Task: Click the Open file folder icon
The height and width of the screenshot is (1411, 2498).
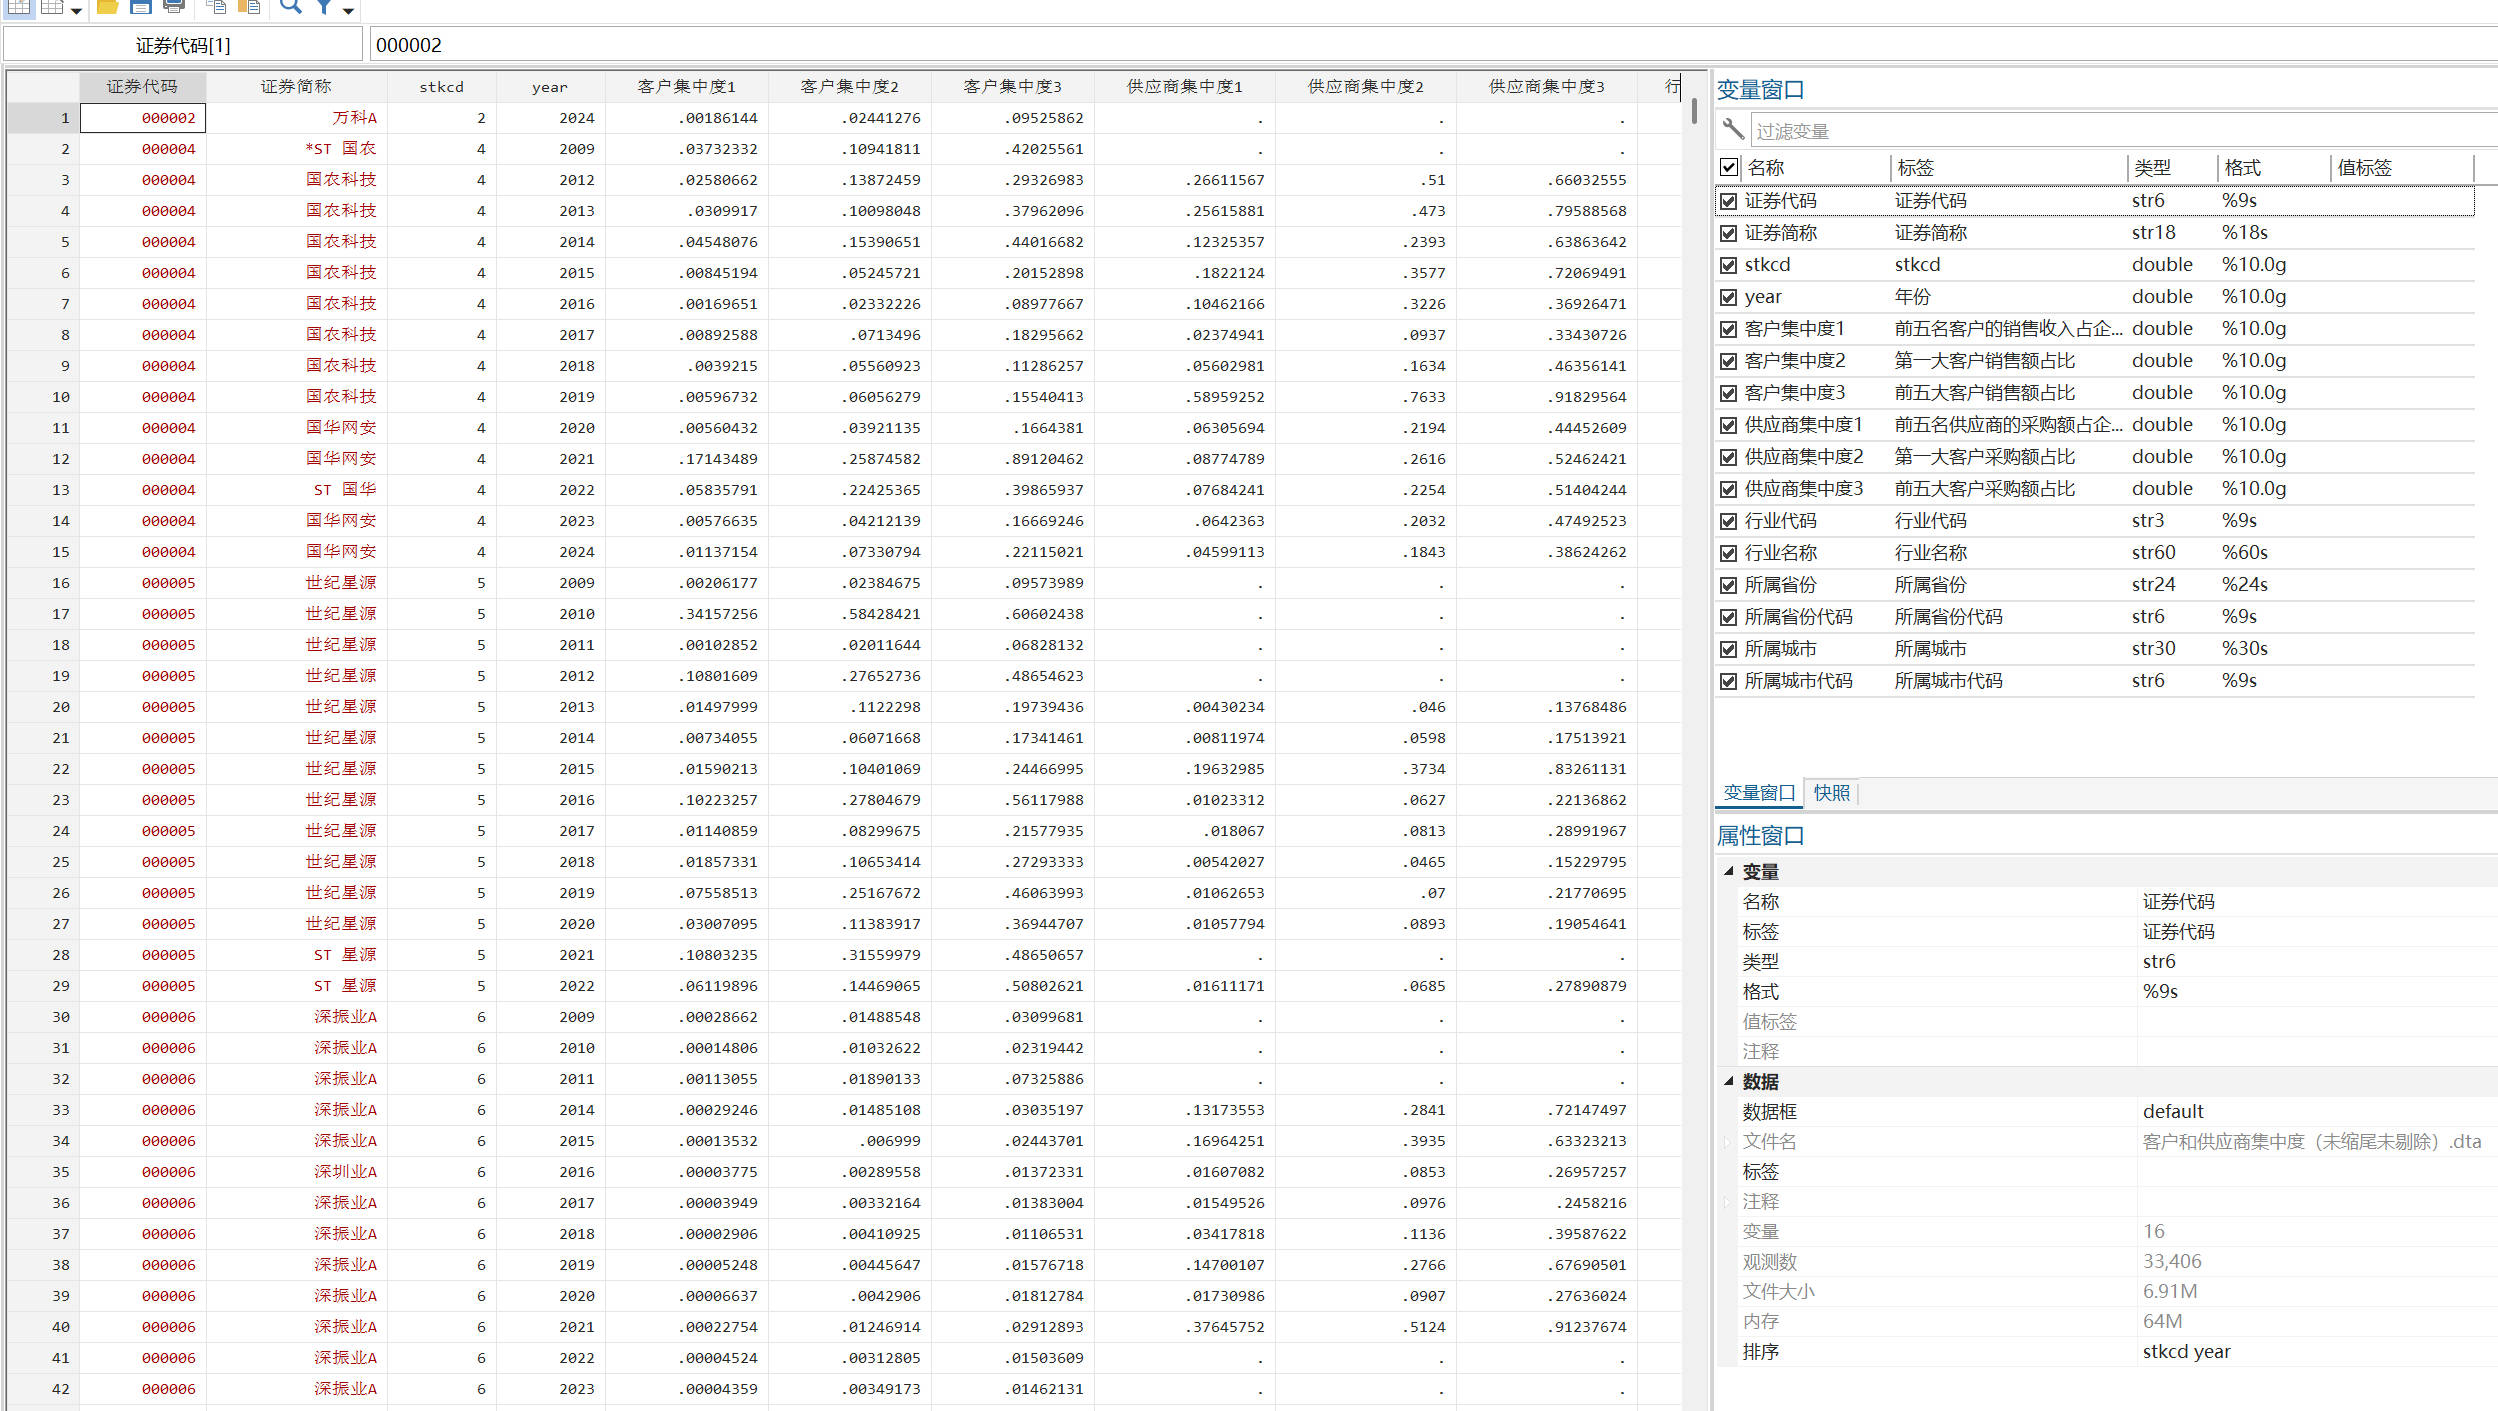Action: click(x=107, y=7)
